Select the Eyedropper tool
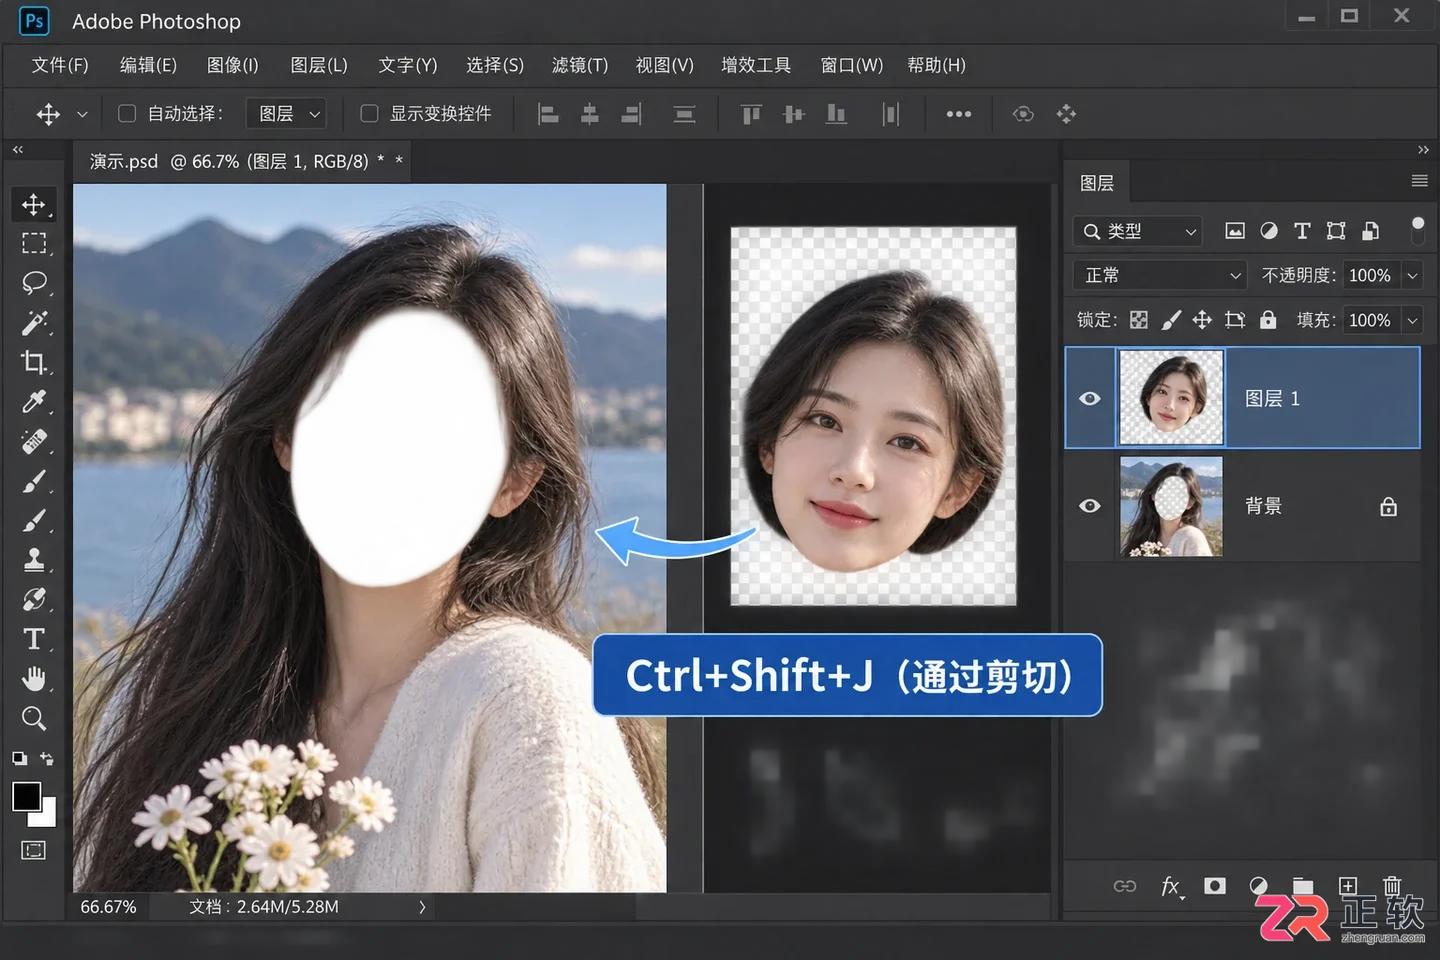The height and width of the screenshot is (960, 1440). coord(34,402)
